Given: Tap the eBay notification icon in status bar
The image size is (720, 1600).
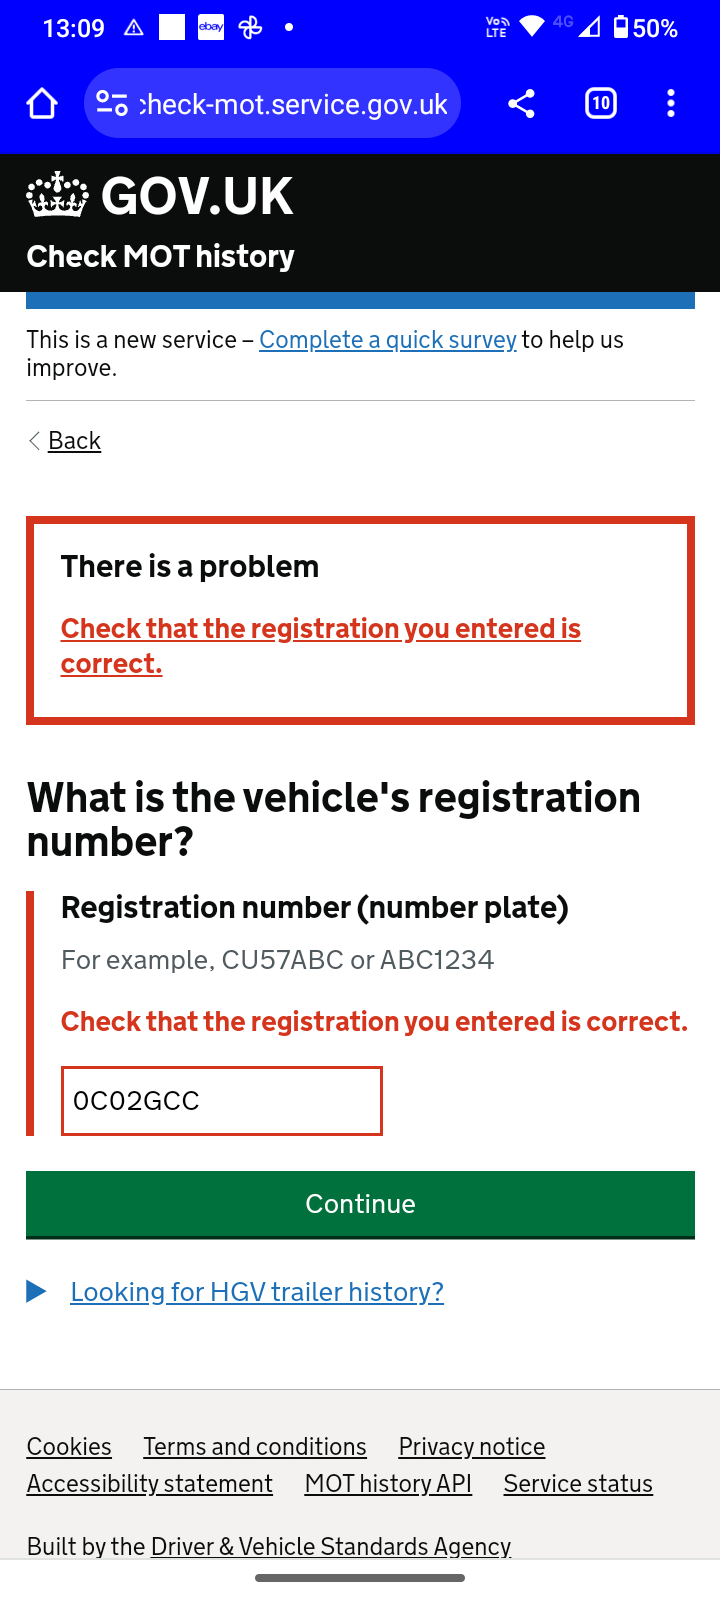Looking at the screenshot, I should pyautogui.click(x=211, y=27).
